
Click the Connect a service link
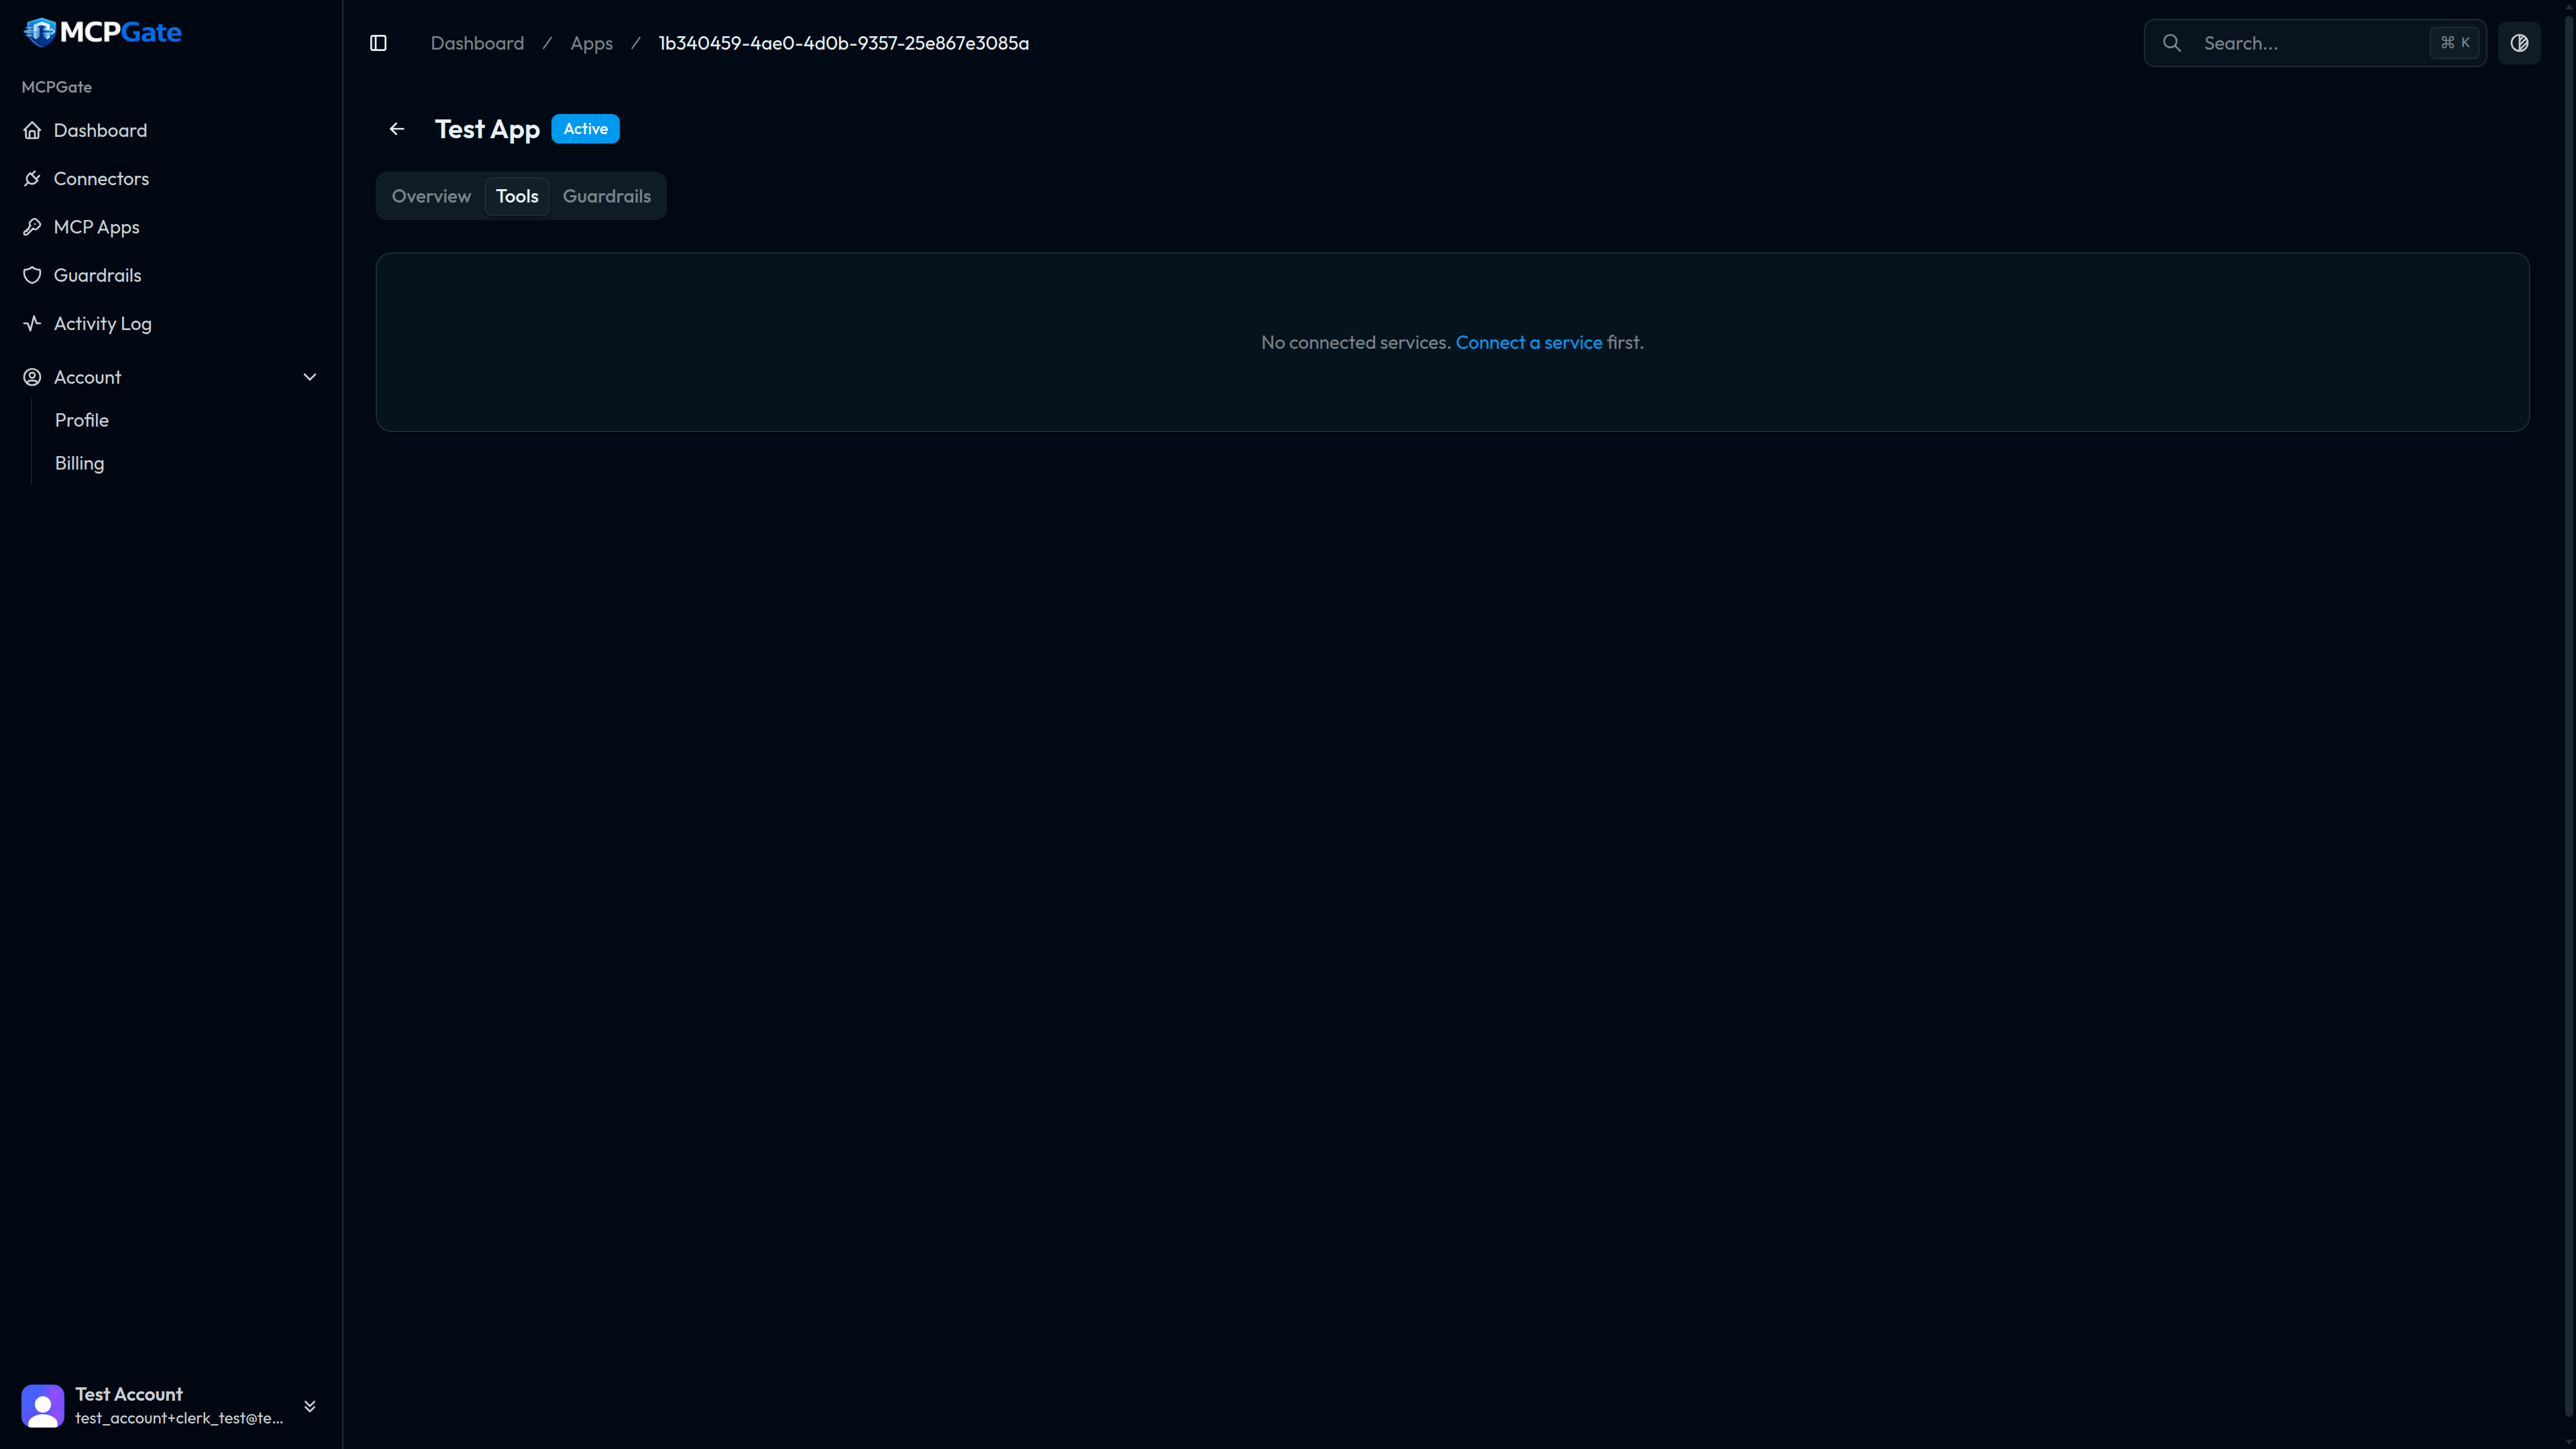coord(1528,342)
